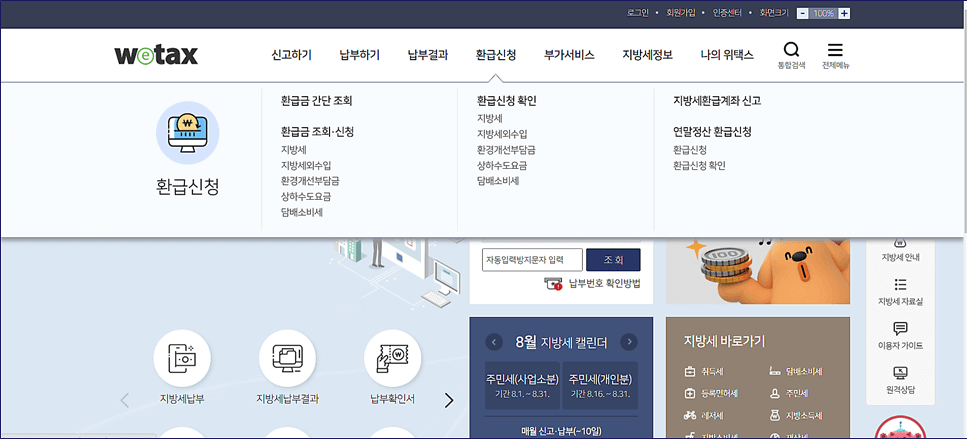Click the 등록면허세 shortcut icon
The width and height of the screenshot is (967, 439).
[x=689, y=393]
